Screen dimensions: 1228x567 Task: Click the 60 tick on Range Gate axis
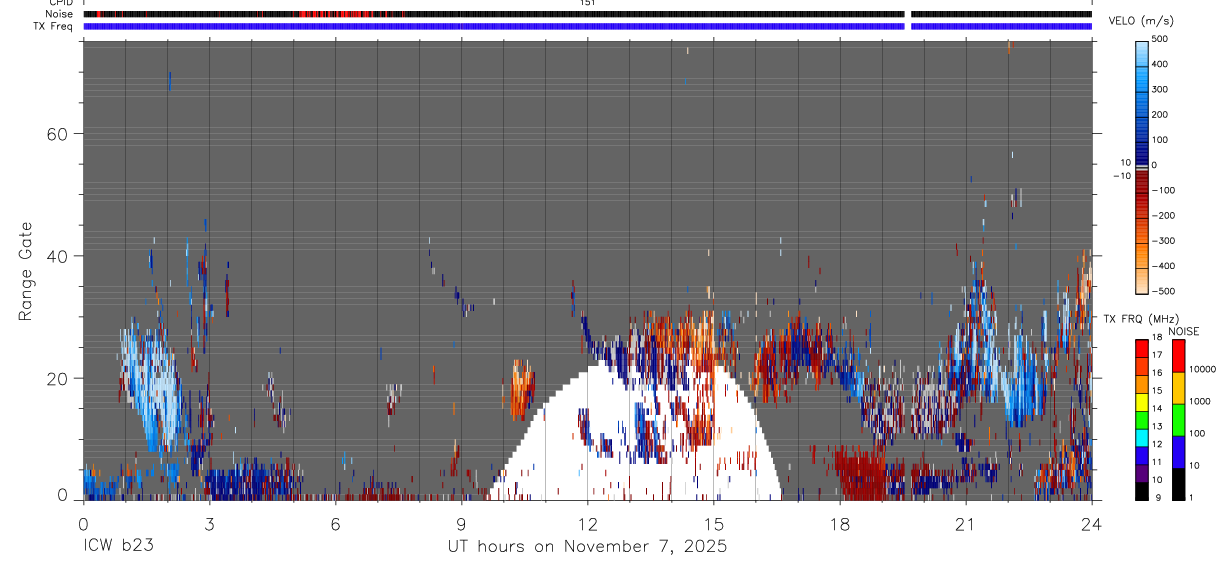56,134
